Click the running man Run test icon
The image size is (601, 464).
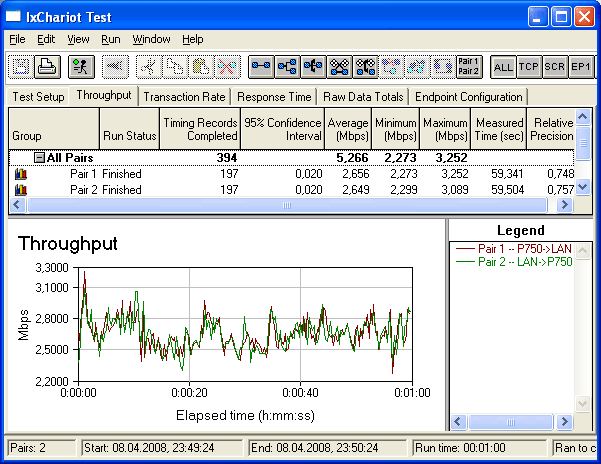pyautogui.click(x=81, y=66)
